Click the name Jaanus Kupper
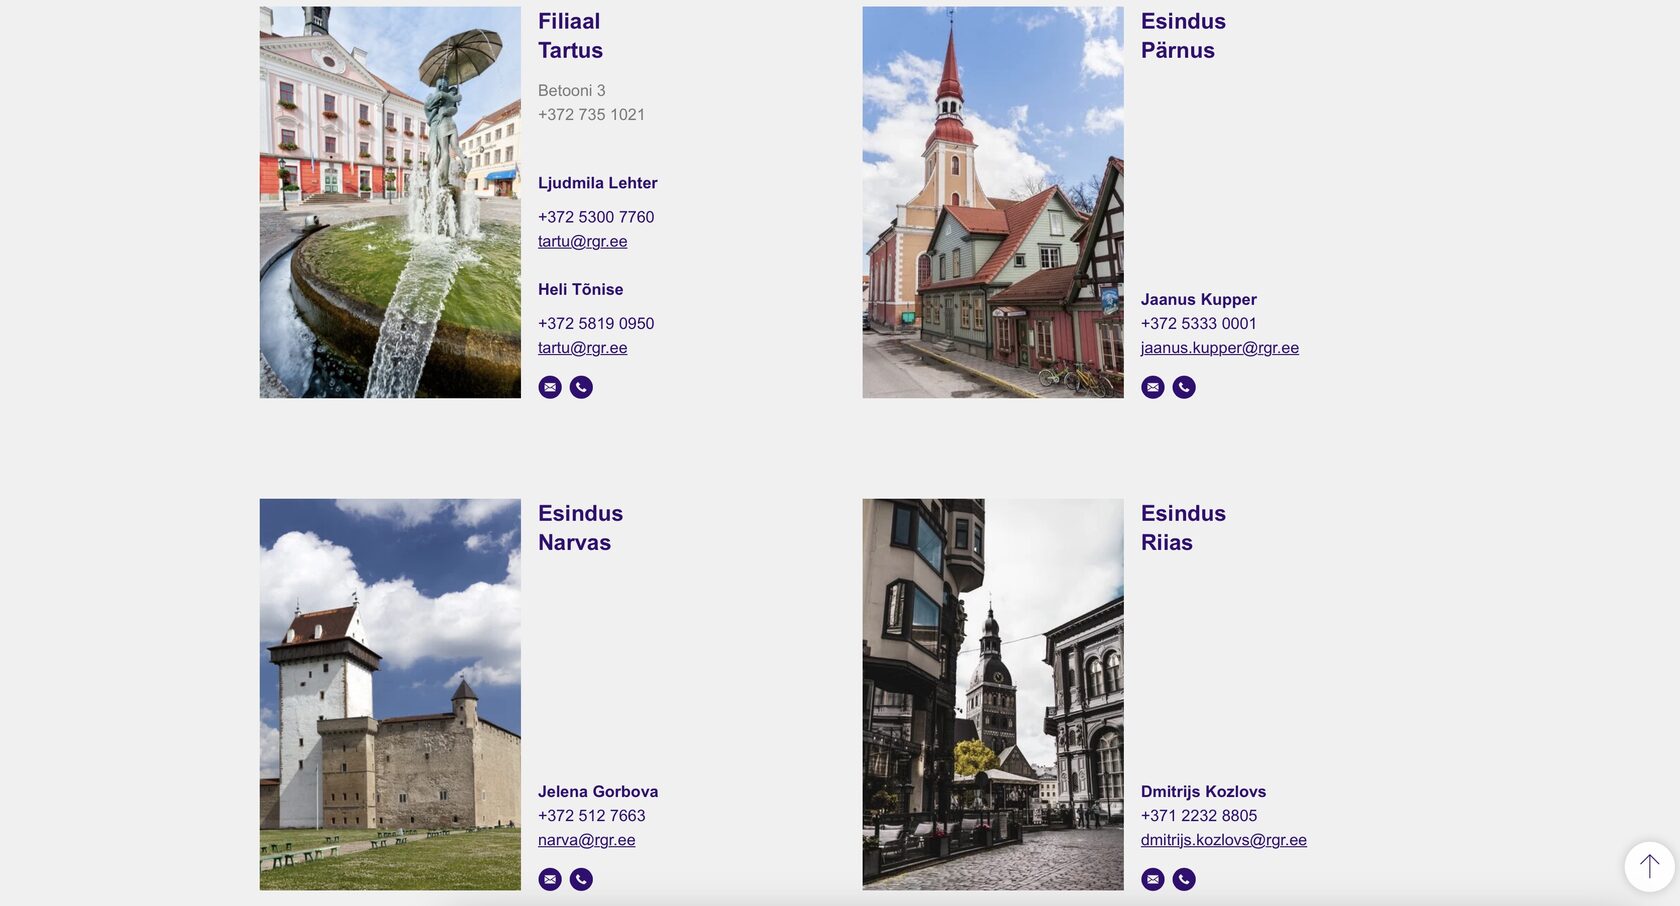 (x=1199, y=299)
